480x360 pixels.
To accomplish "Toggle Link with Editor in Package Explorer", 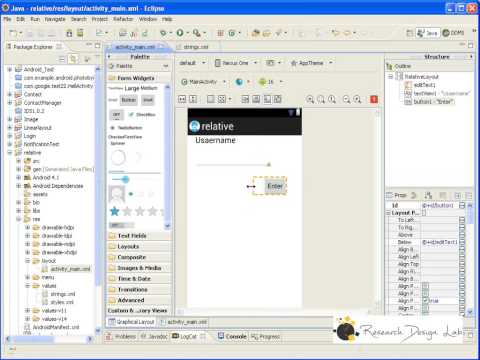I will point(73,59).
